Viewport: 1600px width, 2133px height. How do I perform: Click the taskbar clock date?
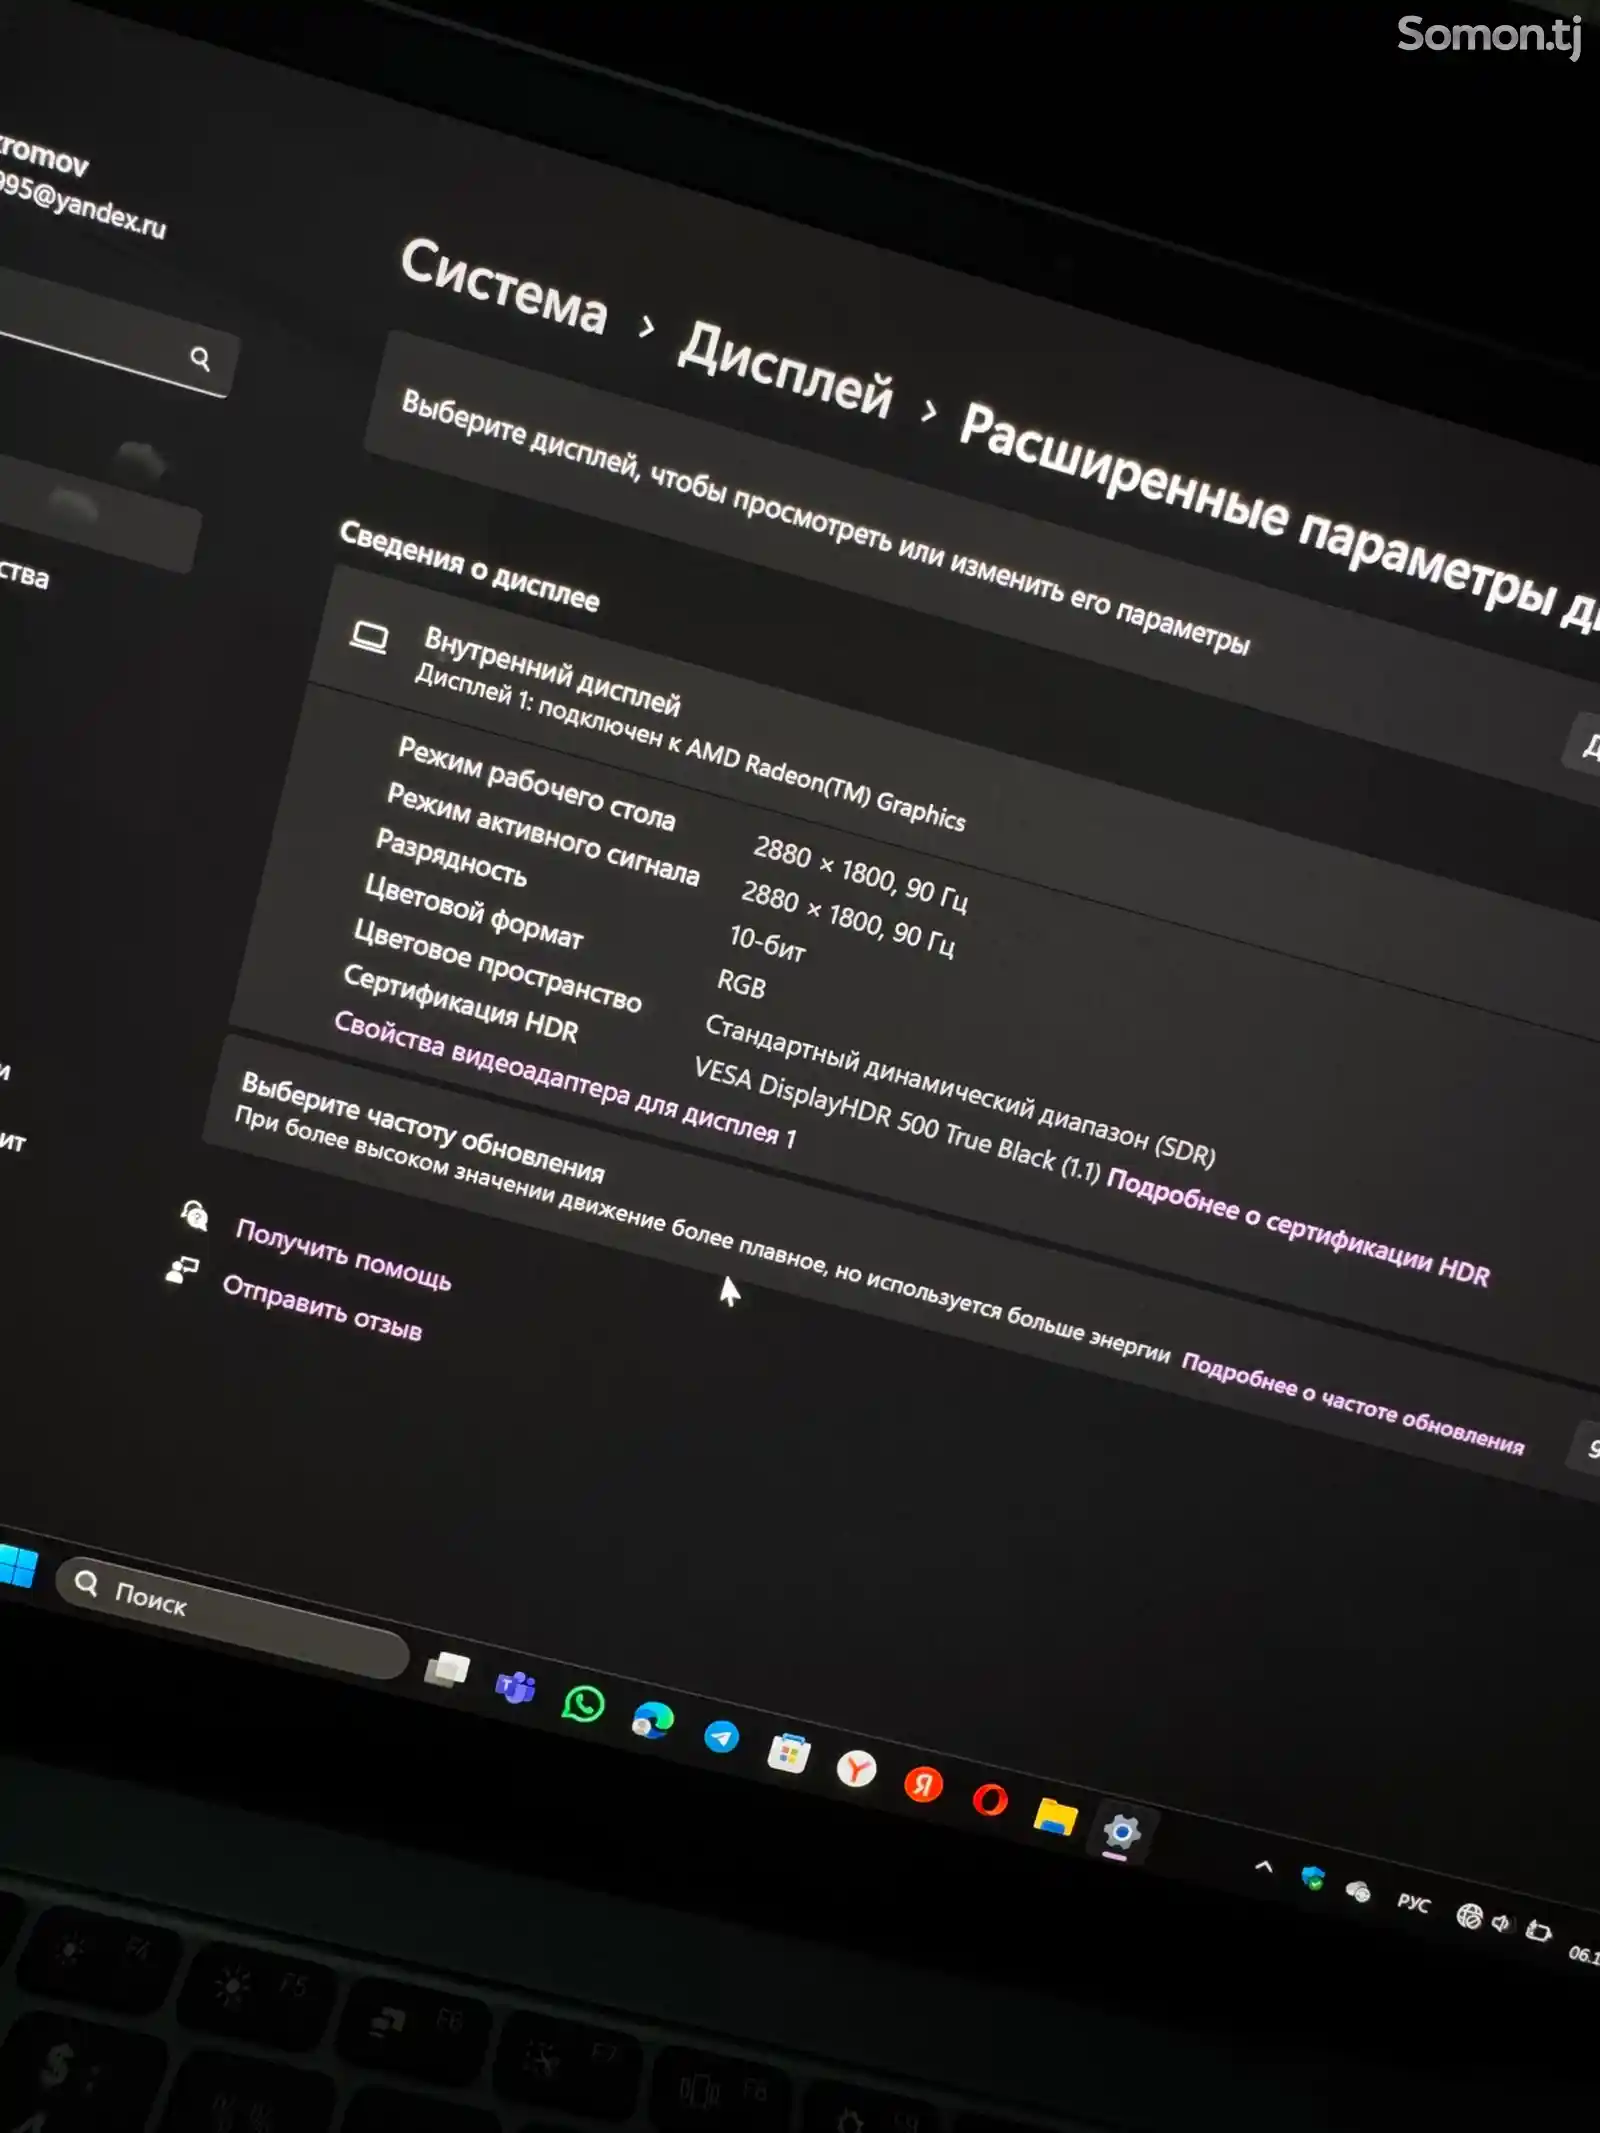pos(1584,1955)
